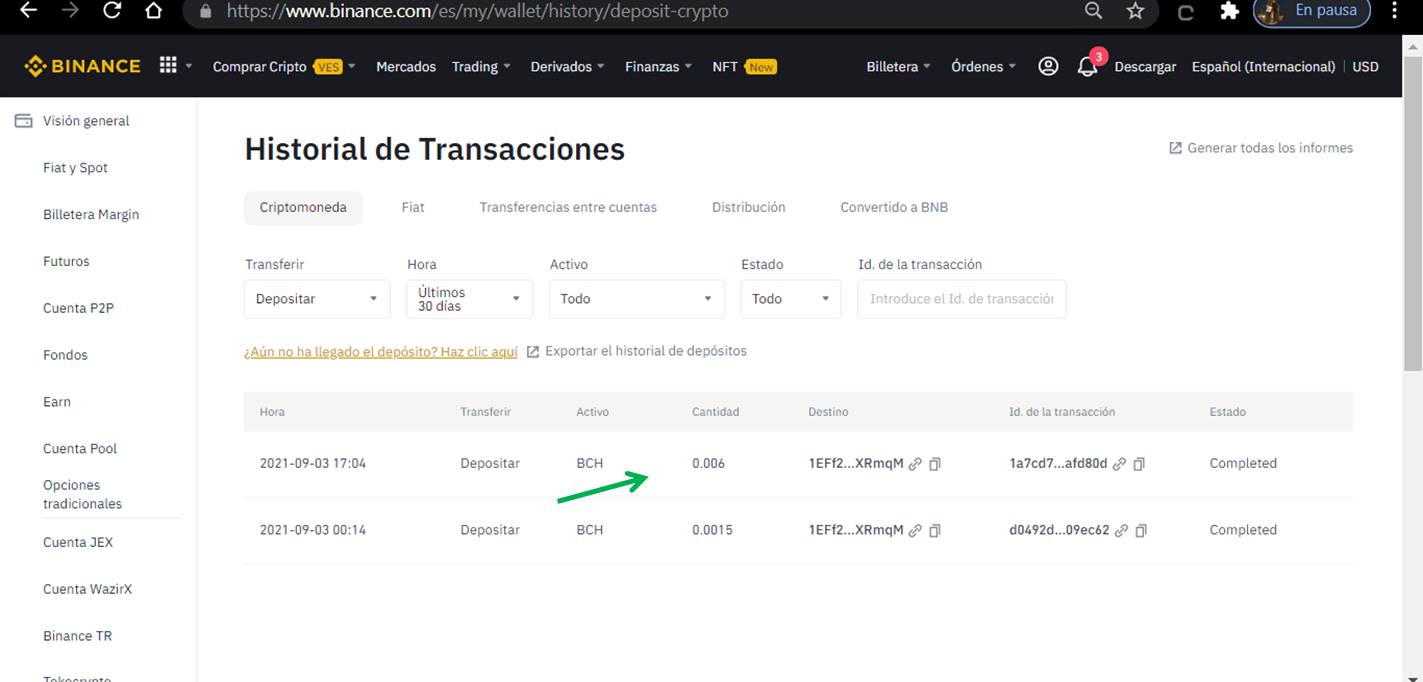Click the browser address bar URL
The height and width of the screenshot is (682, 1423).
click(x=477, y=12)
